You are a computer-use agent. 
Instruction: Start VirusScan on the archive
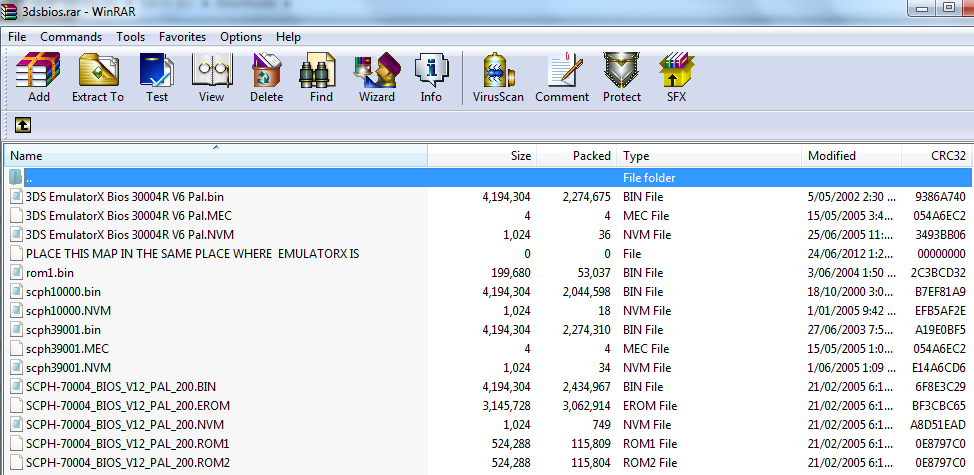[x=498, y=78]
